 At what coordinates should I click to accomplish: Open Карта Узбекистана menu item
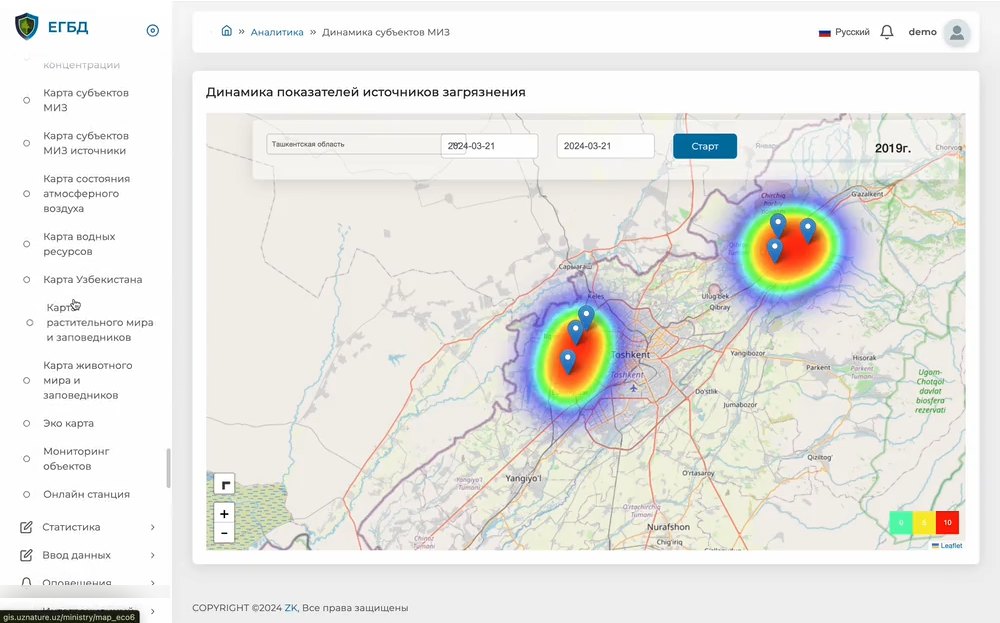(92, 279)
